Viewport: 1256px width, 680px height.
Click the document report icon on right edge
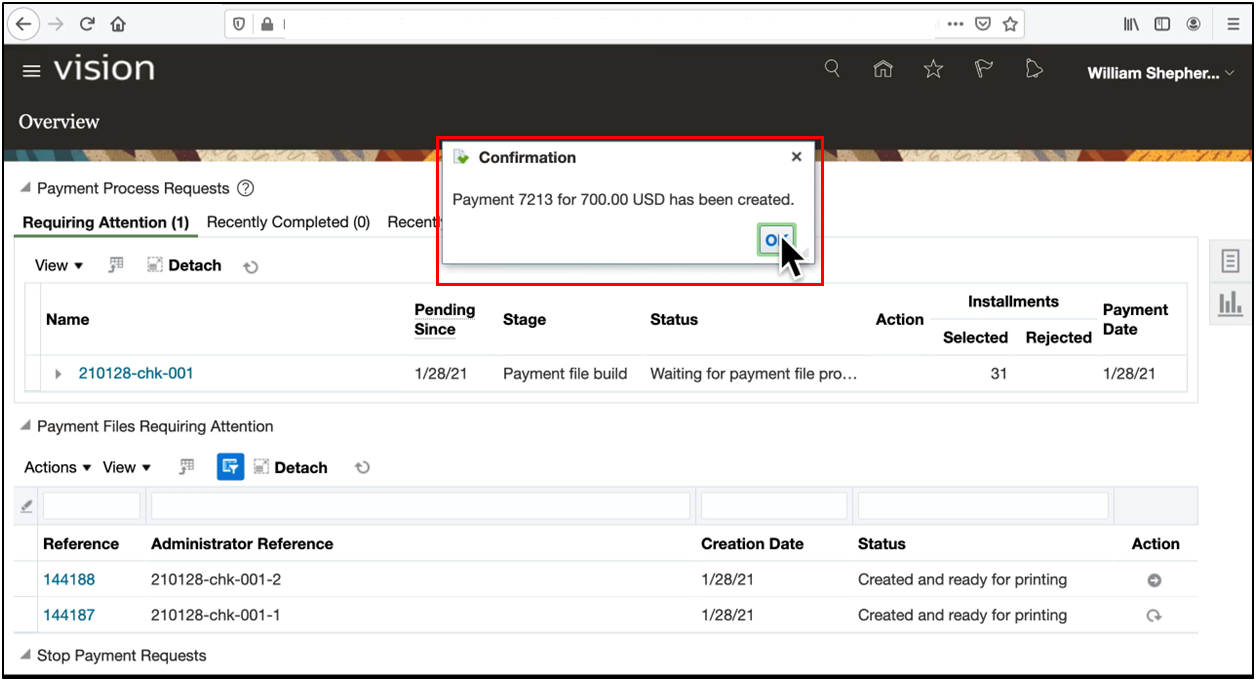pos(1230,260)
